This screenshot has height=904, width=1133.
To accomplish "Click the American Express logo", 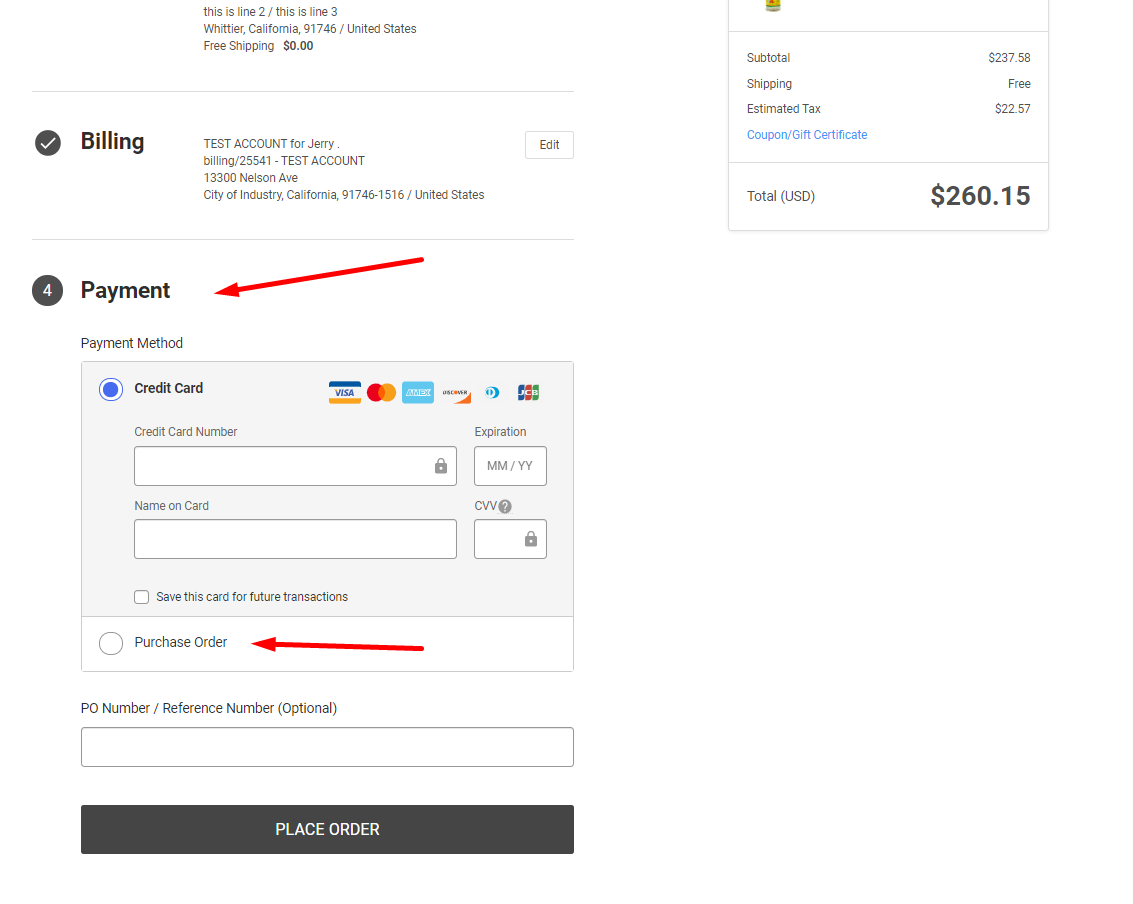I will point(418,392).
